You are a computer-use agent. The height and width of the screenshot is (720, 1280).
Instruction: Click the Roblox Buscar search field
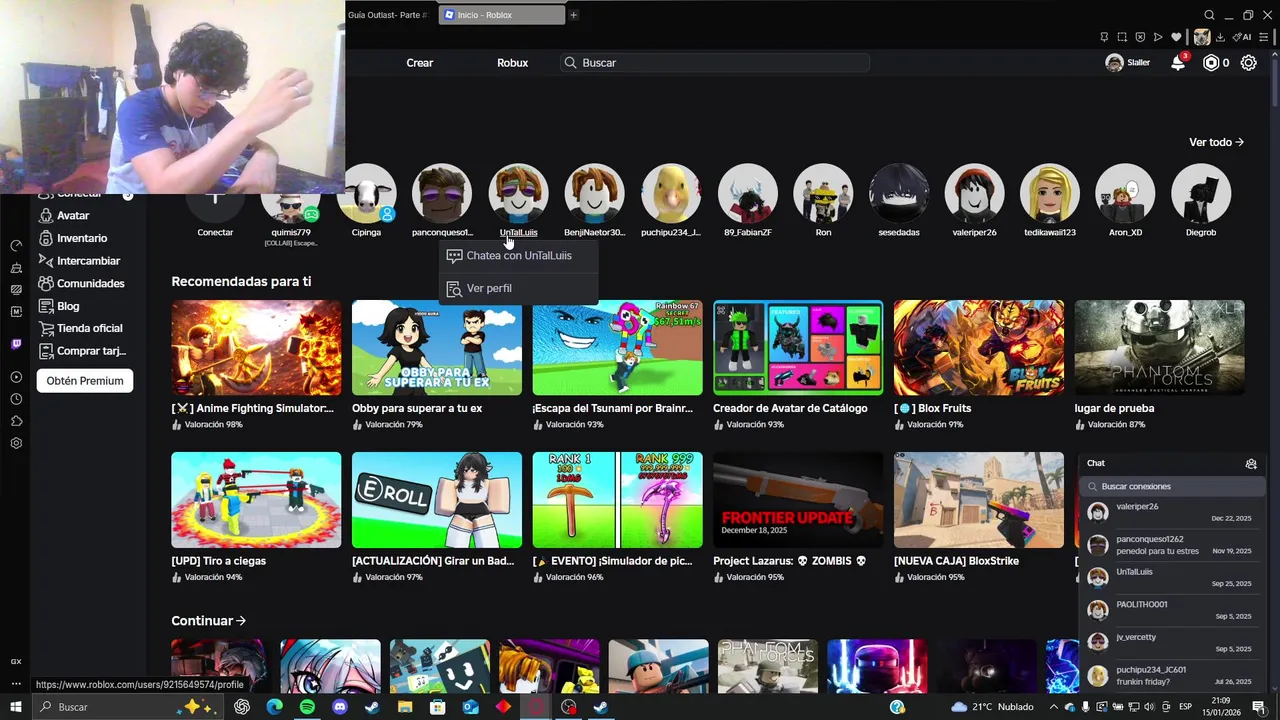[x=715, y=63]
